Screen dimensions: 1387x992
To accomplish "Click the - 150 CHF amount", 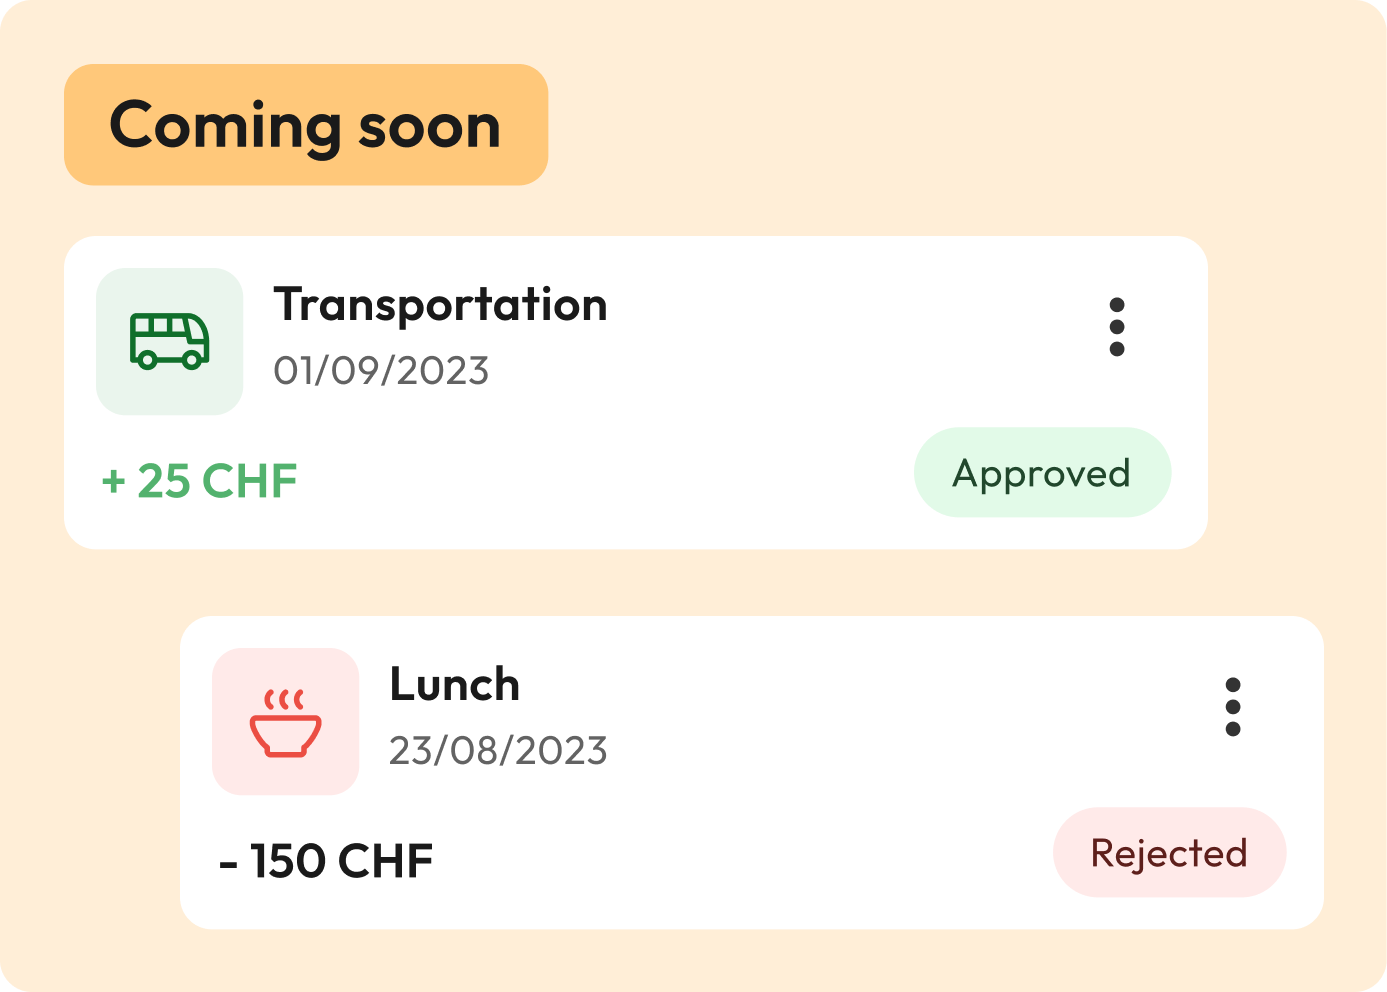I will point(326,861).
